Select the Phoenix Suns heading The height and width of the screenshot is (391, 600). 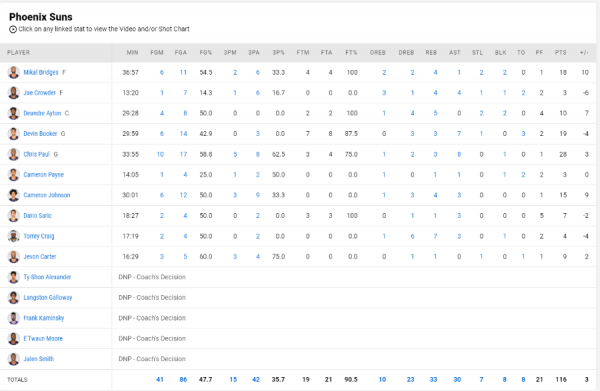pyautogui.click(x=41, y=17)
